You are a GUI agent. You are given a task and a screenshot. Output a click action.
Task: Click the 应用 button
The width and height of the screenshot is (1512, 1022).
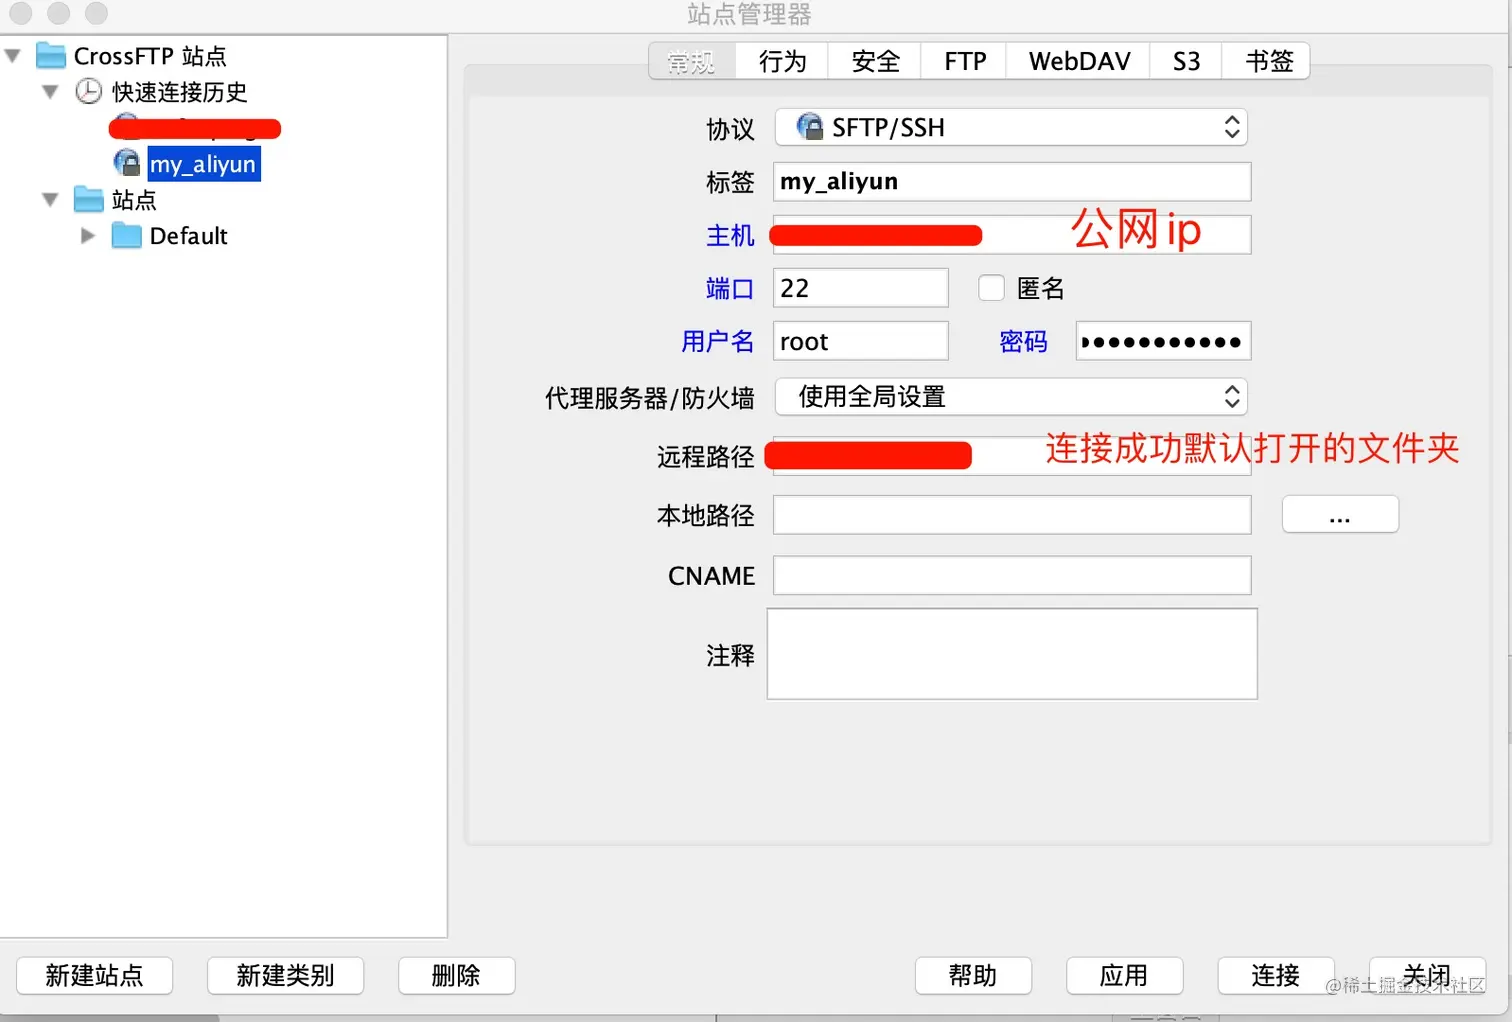[1125, 975]
